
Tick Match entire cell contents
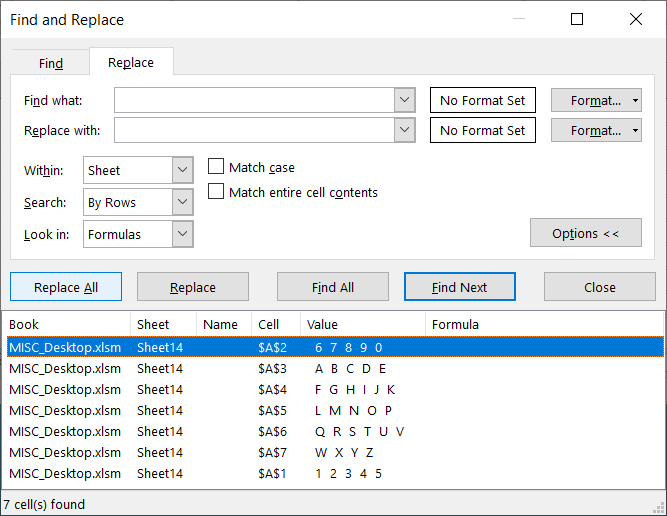click(215, 192)
